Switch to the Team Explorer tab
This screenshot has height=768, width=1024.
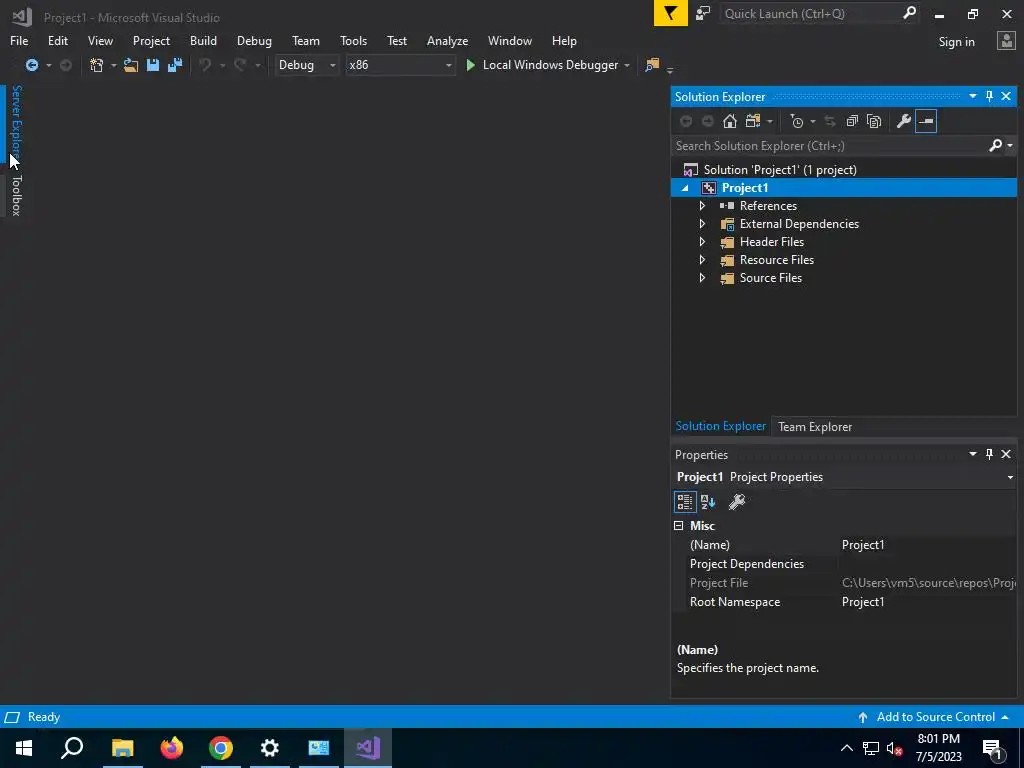coord(814,426)
